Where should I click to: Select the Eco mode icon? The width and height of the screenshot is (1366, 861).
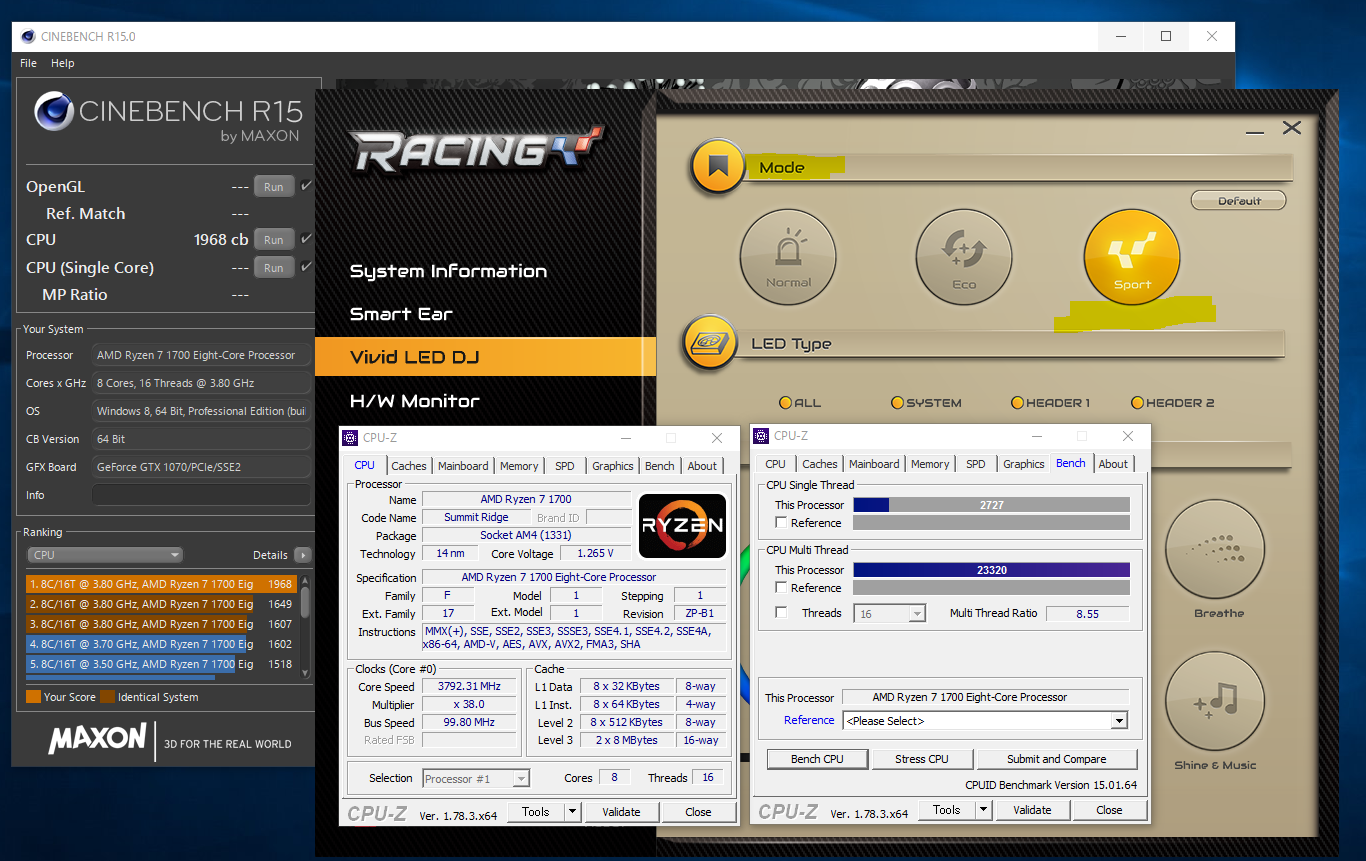[964, 258]
